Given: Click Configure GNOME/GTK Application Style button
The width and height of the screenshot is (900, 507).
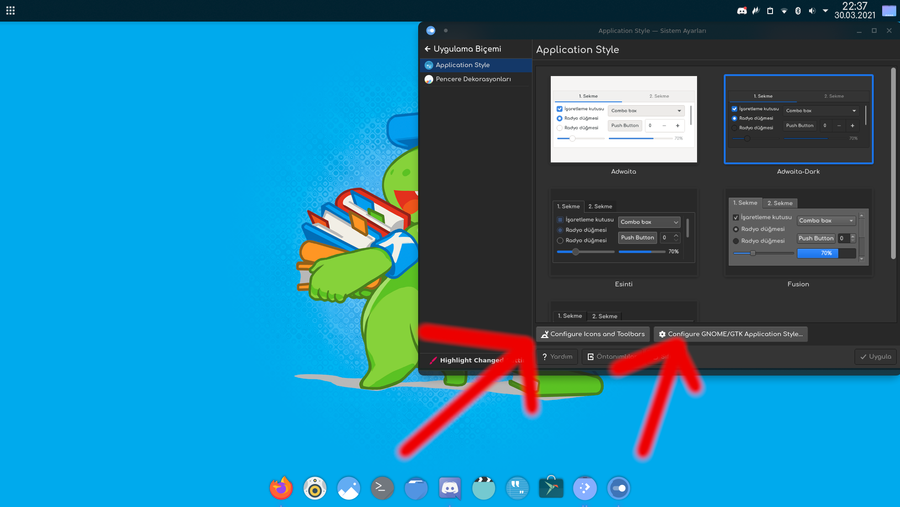Looking at the screenshot, I should 730,334.
